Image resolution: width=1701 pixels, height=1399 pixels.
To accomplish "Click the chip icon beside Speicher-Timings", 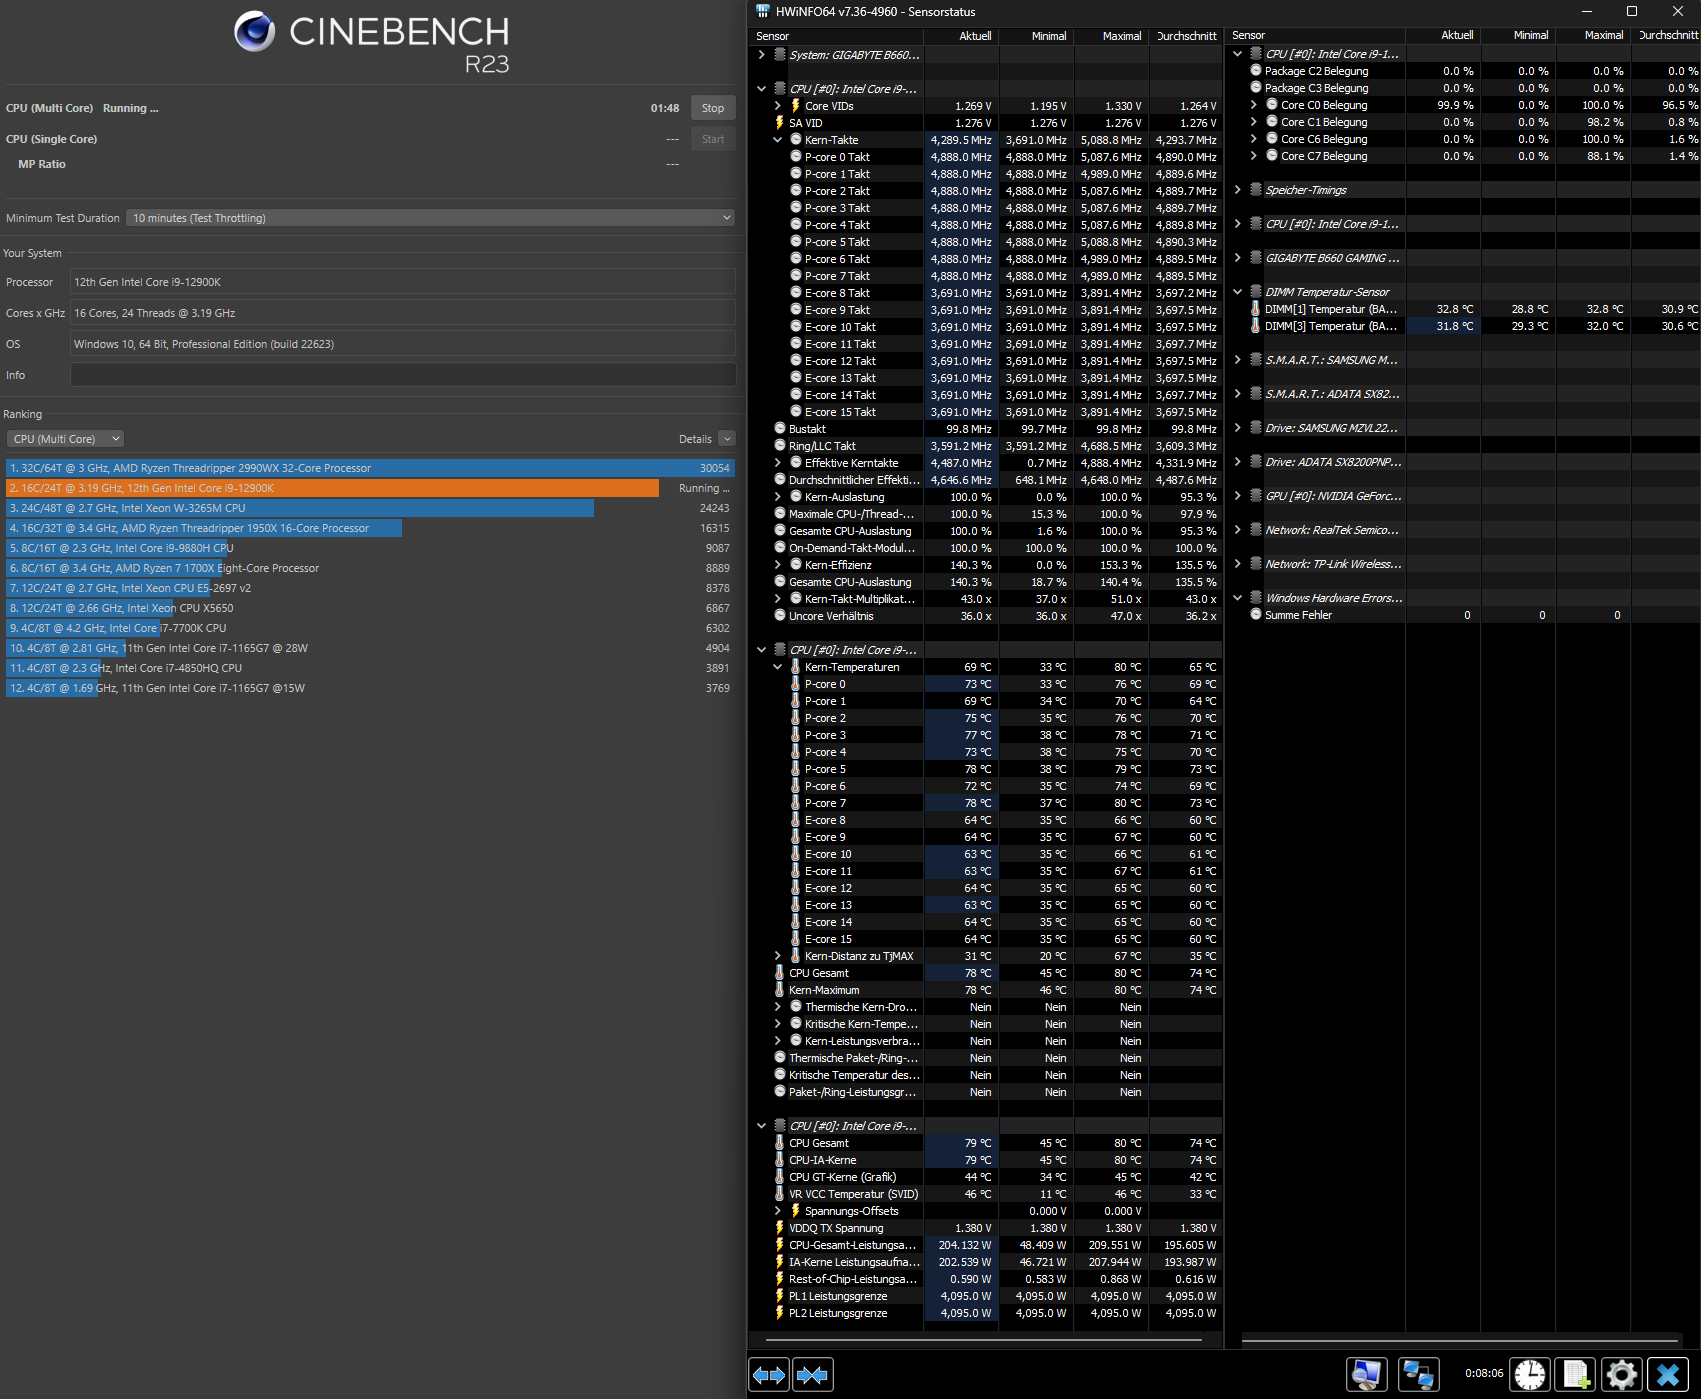I will (x=1256, y=189).
